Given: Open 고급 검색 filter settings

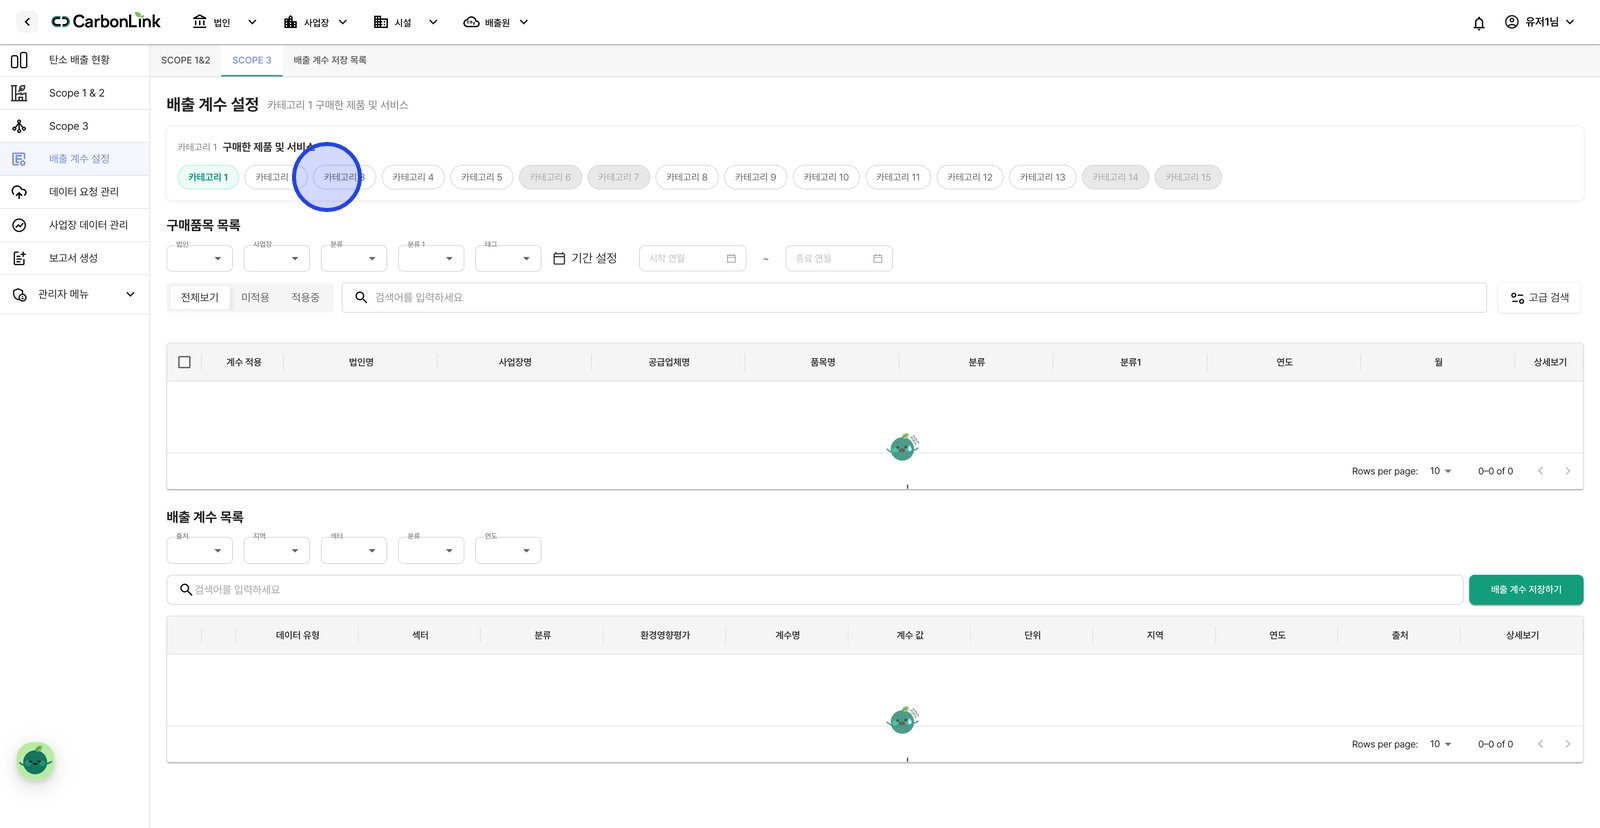Looking at the screenshot, I should click(x=1539, y=298).
